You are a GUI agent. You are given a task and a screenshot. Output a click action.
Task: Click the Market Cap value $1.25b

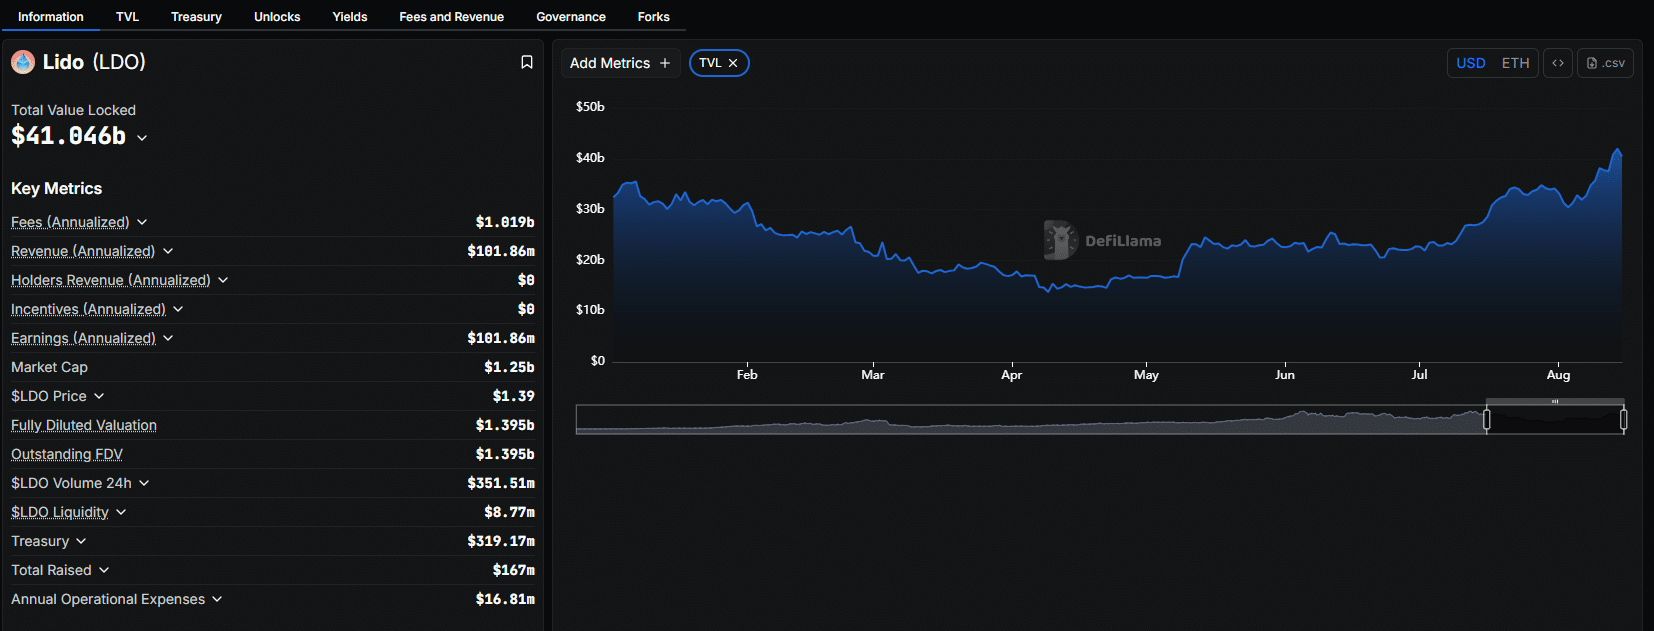509,367
